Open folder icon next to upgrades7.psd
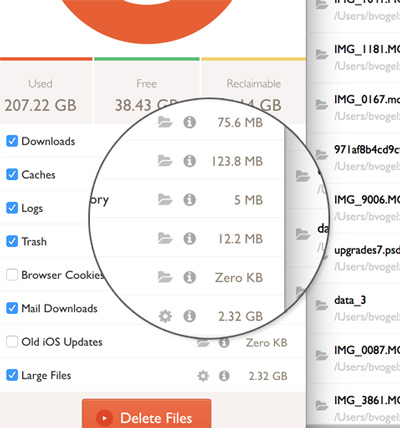 click(322, 255)
